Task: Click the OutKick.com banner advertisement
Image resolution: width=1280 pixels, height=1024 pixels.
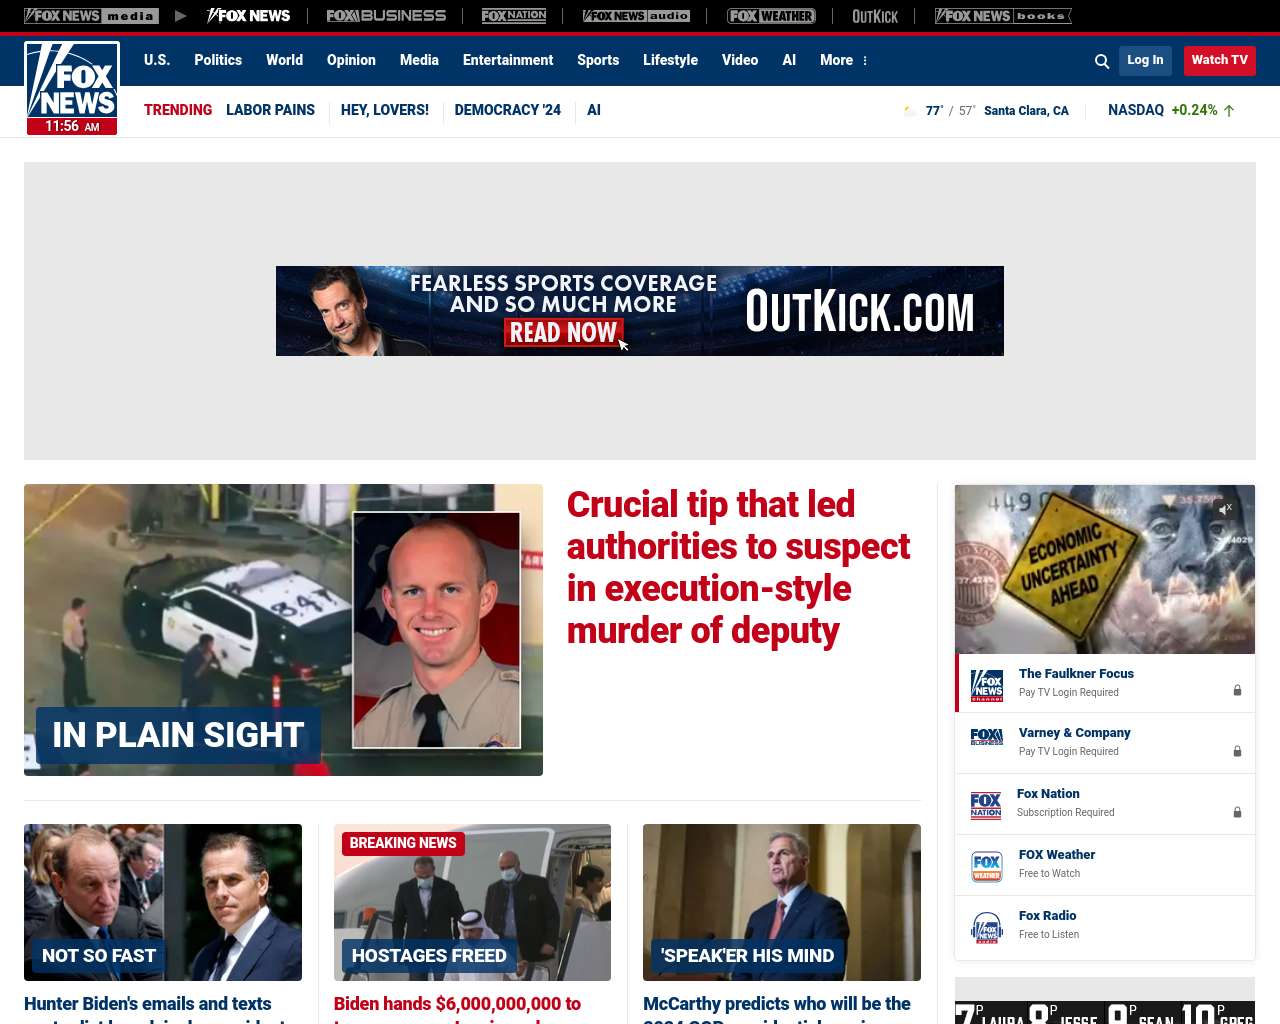Action: [x=640, y=311]
